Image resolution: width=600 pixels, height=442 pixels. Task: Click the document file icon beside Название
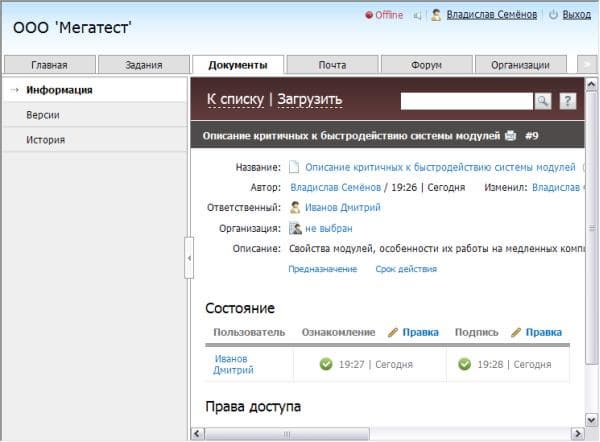pos(294,167)
